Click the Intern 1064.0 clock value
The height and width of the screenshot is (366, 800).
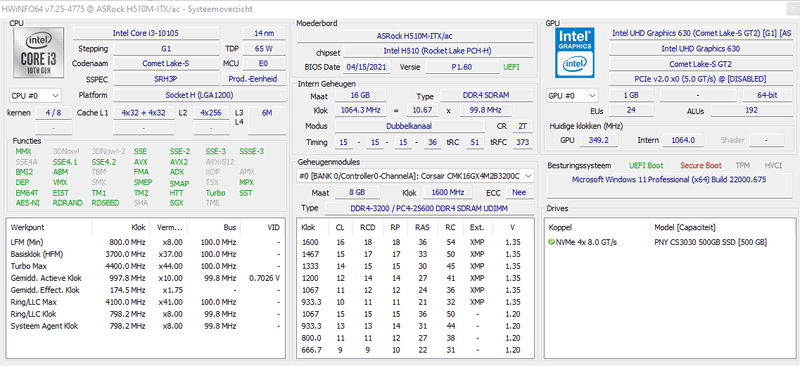(x=683, y=140)
